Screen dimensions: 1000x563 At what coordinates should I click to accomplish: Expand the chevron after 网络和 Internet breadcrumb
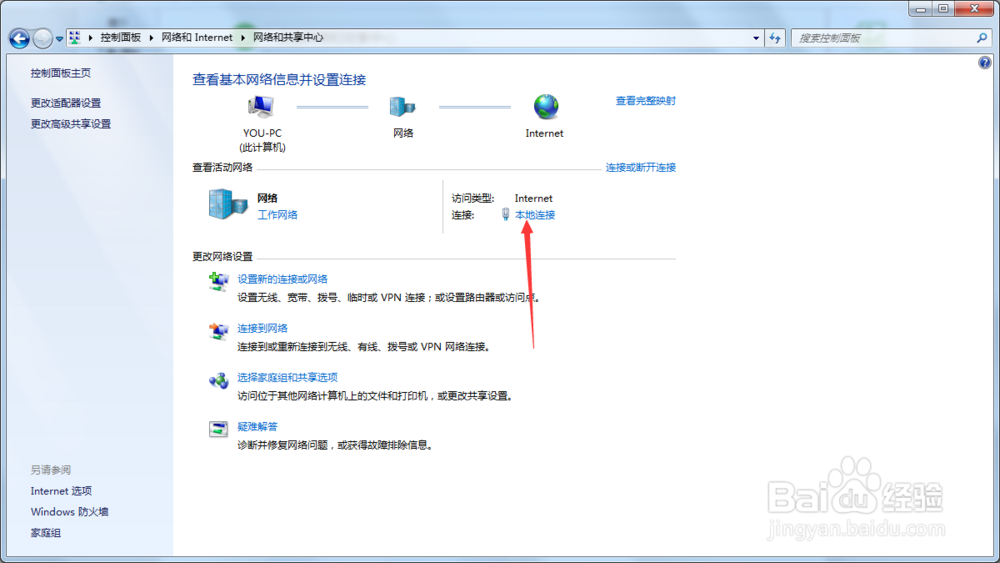[x=243, y=38]
